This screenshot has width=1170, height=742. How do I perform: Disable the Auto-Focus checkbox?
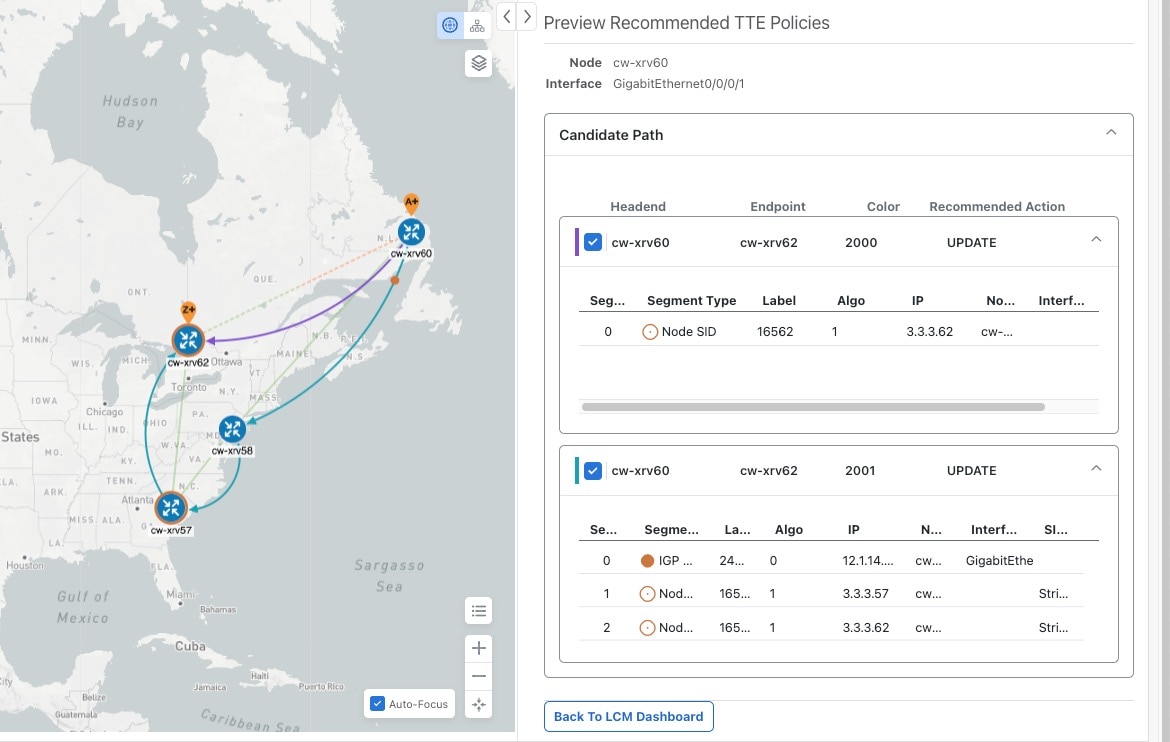(x=378, y=704)
